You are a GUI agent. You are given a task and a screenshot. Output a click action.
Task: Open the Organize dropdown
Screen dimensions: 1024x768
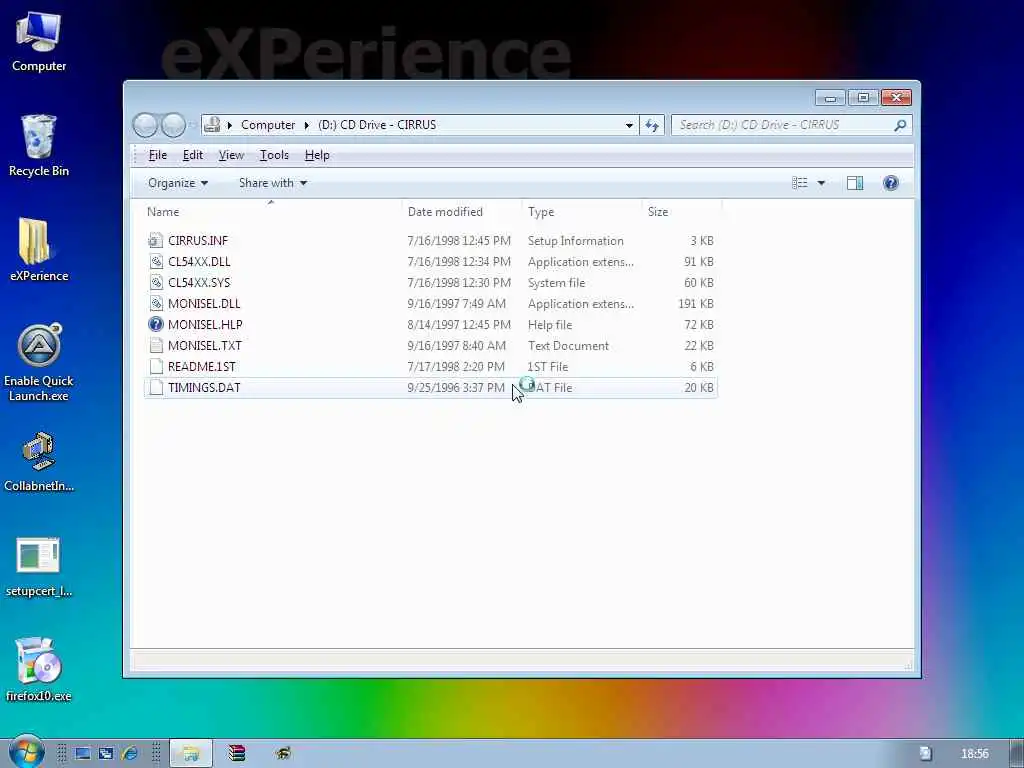click(178, 183)
